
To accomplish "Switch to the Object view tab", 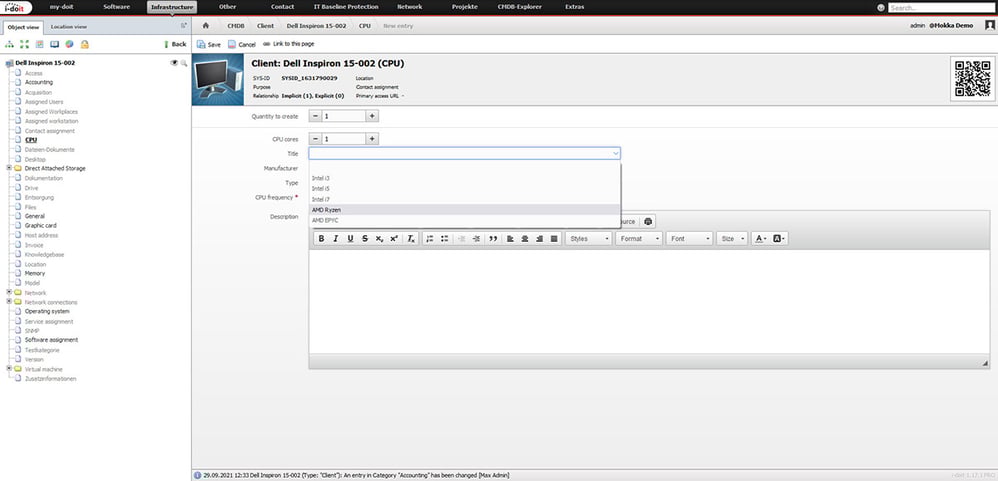I will pyautogui.click(x=23, y=27).
